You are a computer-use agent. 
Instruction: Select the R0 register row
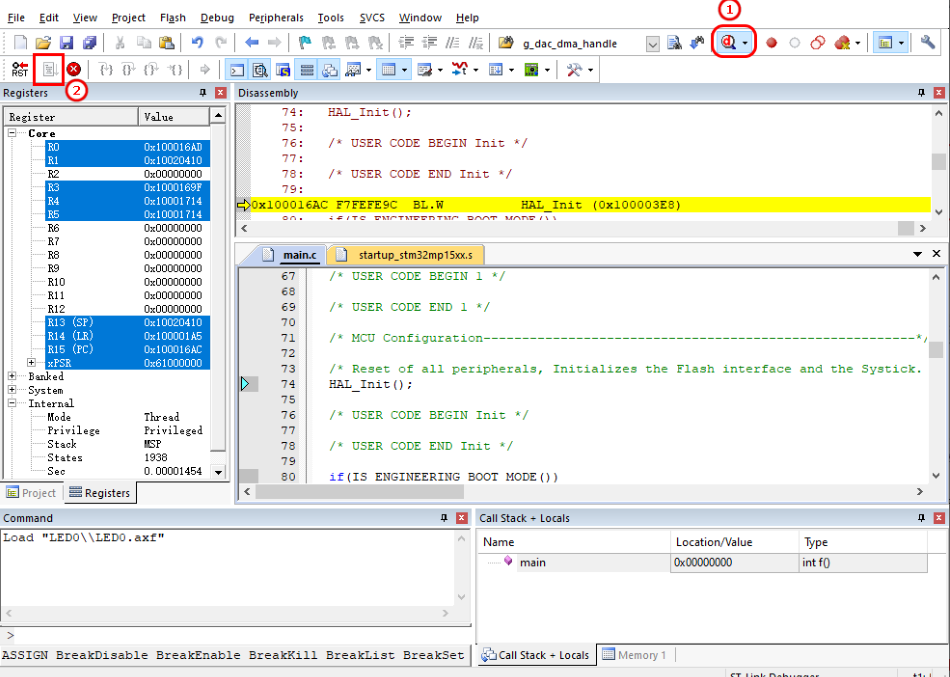point(128,147)
